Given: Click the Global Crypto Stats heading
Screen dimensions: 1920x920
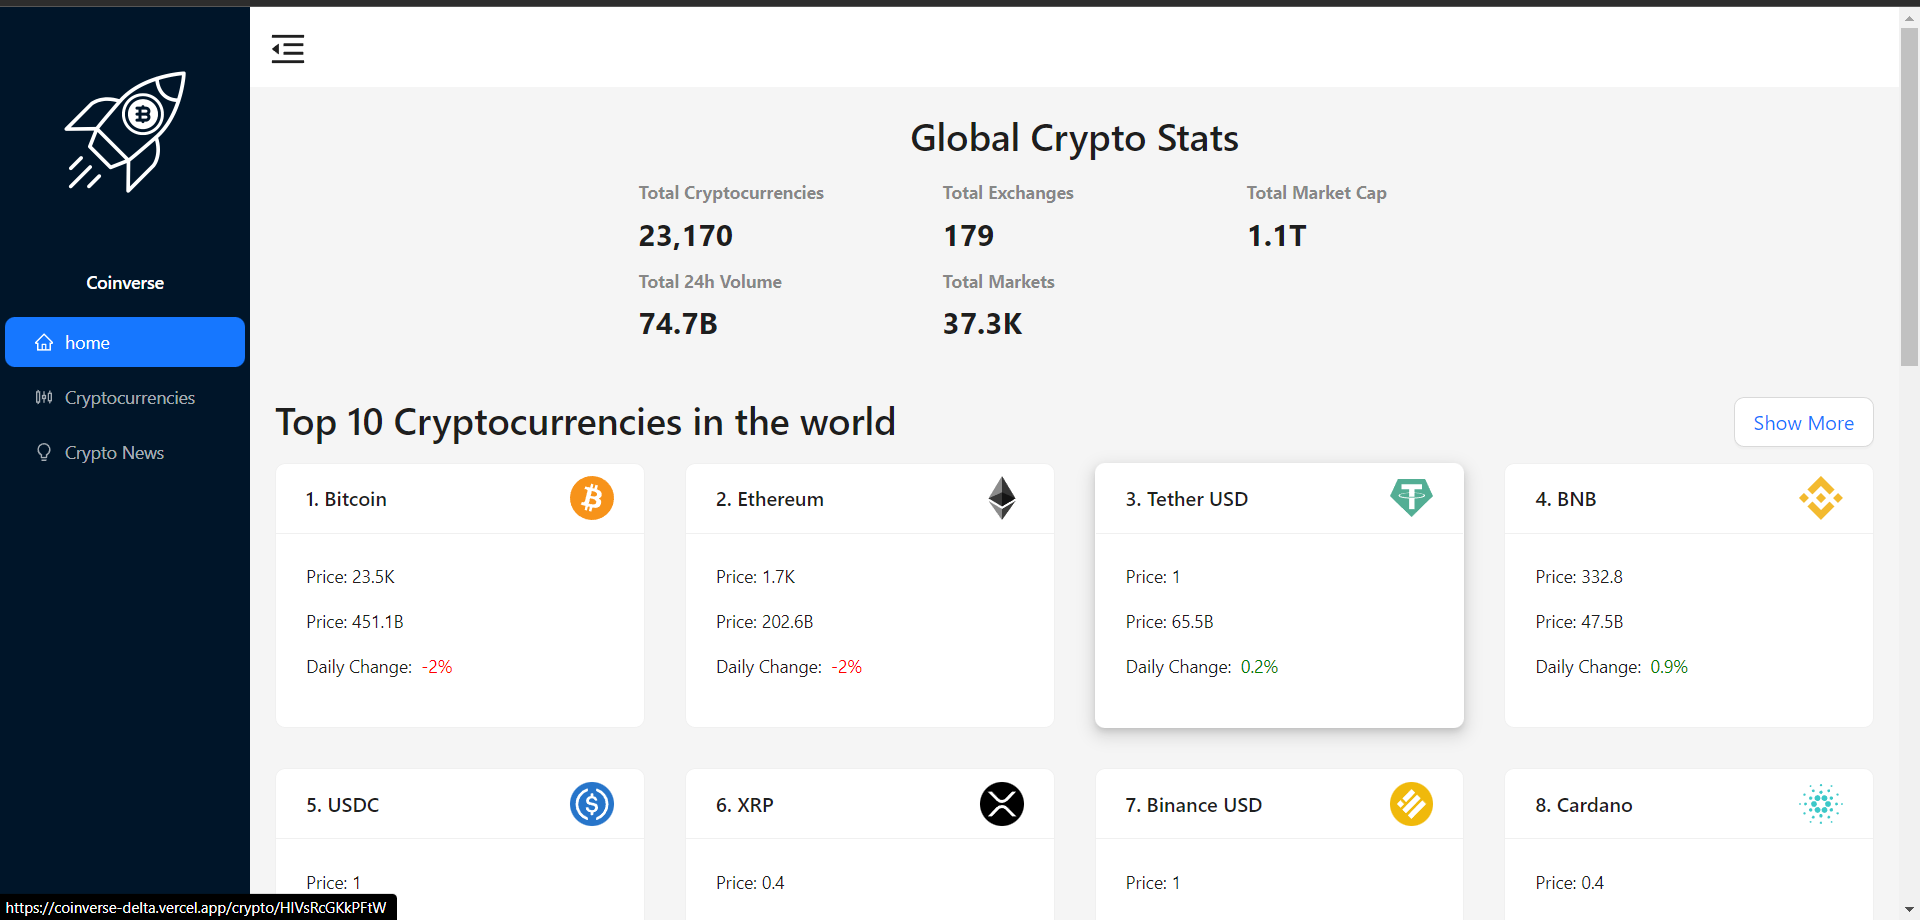Looking at the screenshot, I should pos(1074,138).
